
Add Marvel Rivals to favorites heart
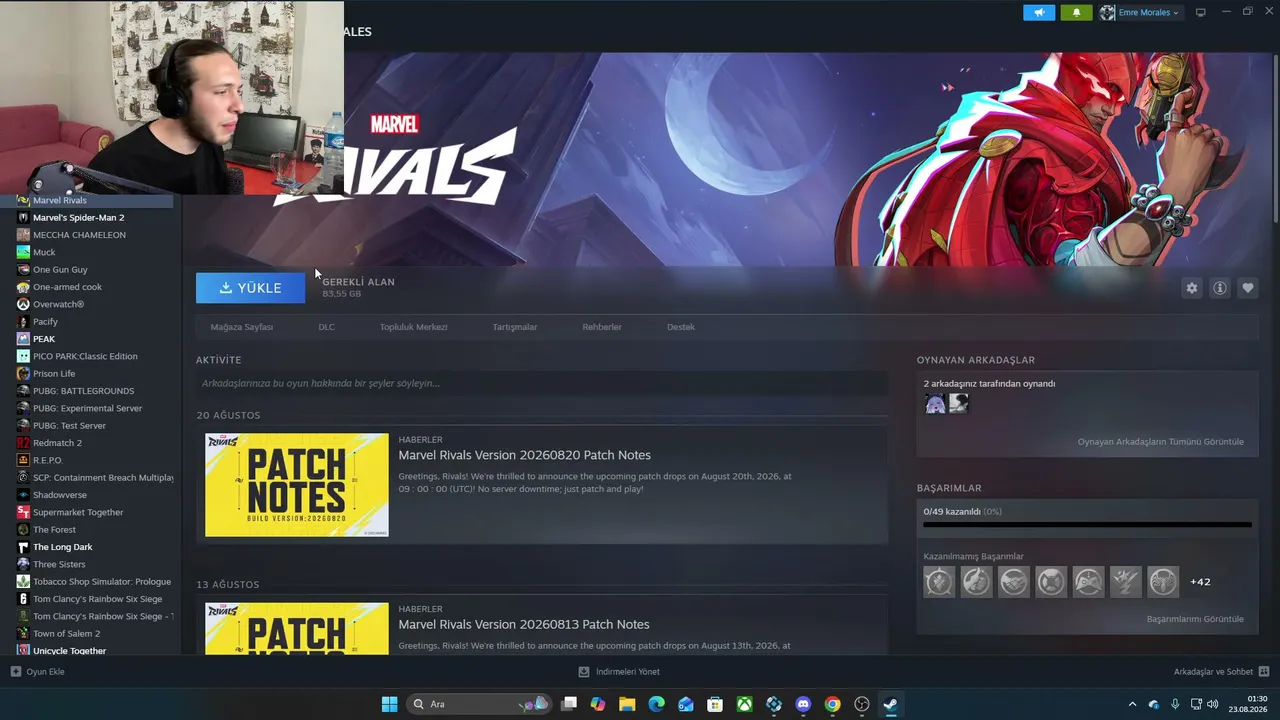pos(1247,288)
